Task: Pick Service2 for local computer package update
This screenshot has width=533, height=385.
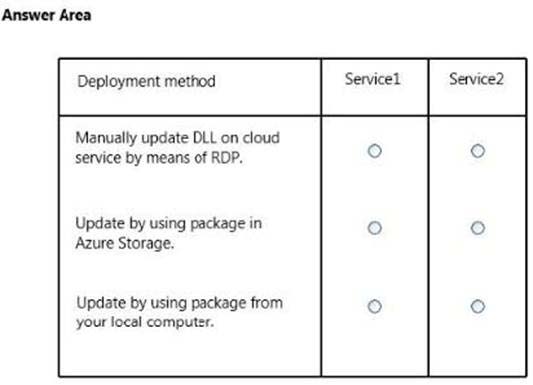Action: pos(478,306)
